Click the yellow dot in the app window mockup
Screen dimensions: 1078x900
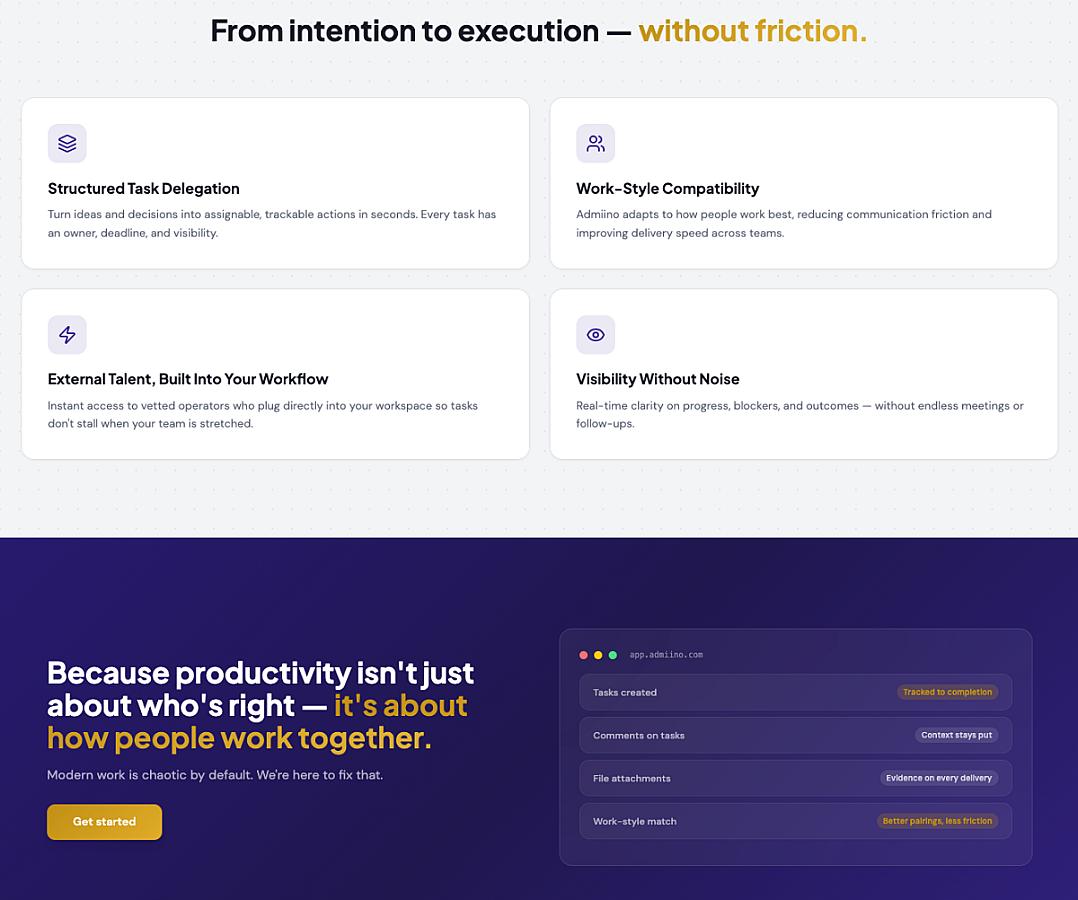point(598,655)
